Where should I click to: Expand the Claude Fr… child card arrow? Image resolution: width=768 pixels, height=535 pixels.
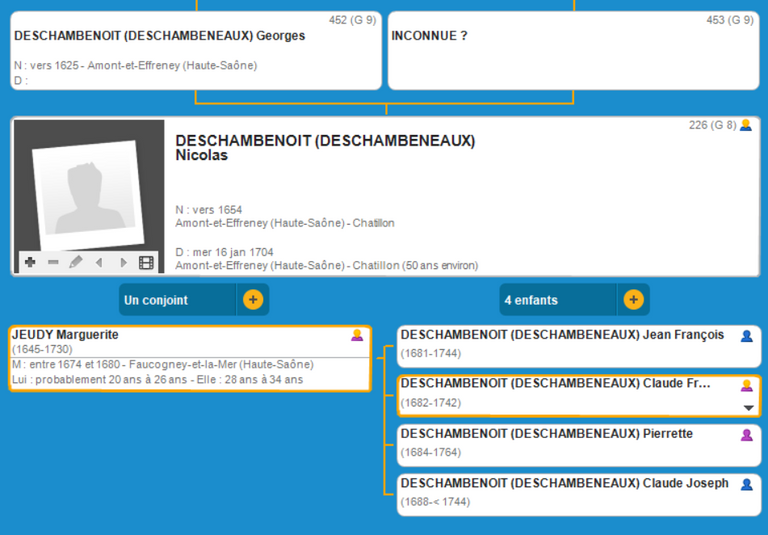click(748, 408)
